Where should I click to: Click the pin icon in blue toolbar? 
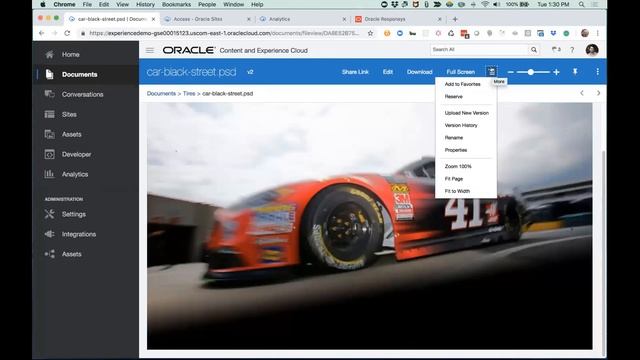[x=575, y=72]
